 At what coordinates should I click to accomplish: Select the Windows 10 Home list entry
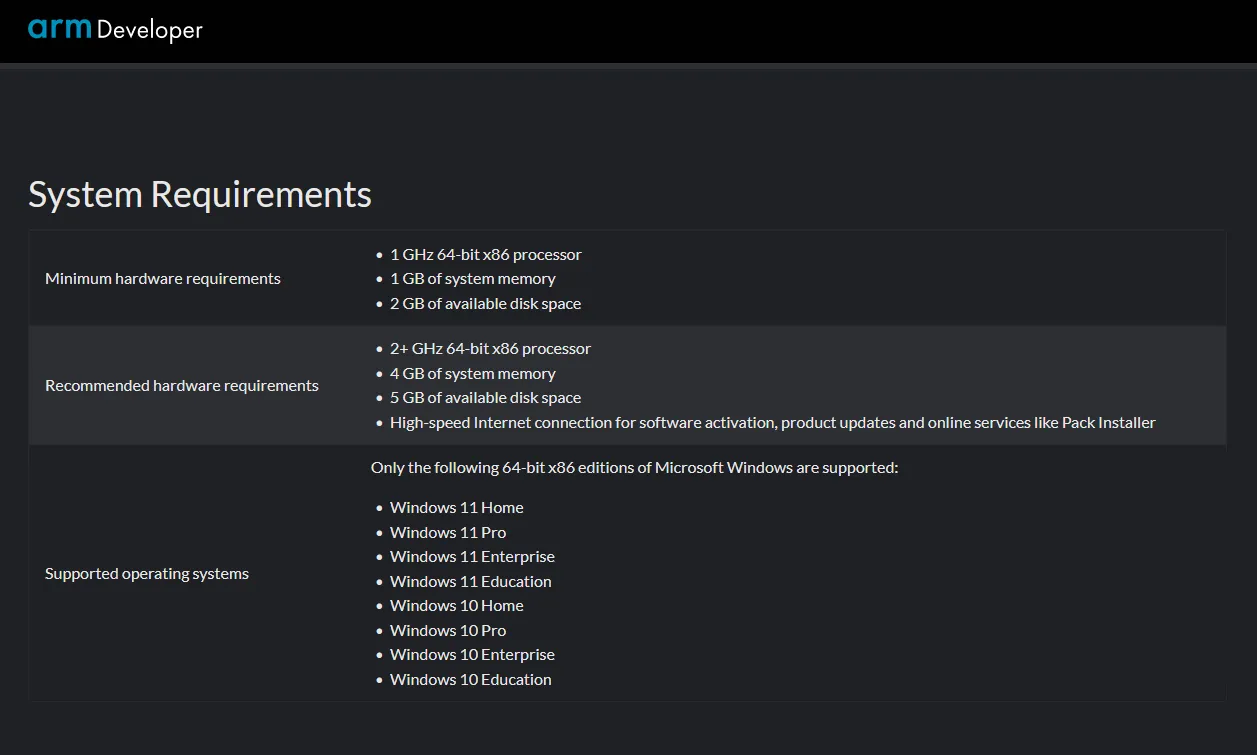(x=456, y=606)
